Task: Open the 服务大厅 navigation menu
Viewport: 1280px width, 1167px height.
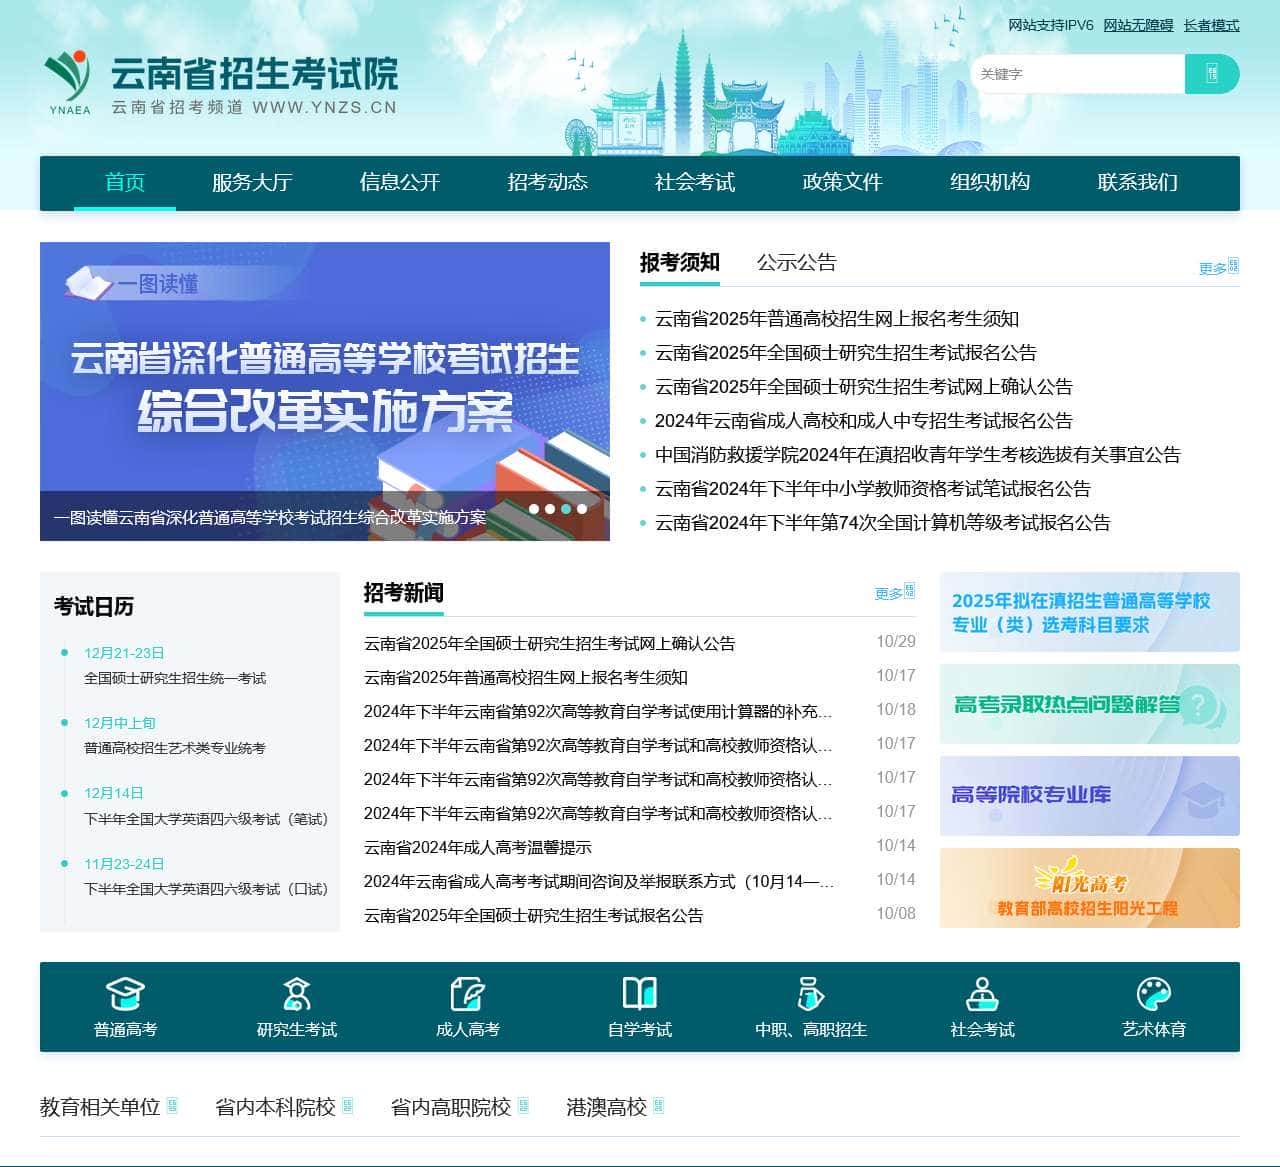Action: click(252, 182)
